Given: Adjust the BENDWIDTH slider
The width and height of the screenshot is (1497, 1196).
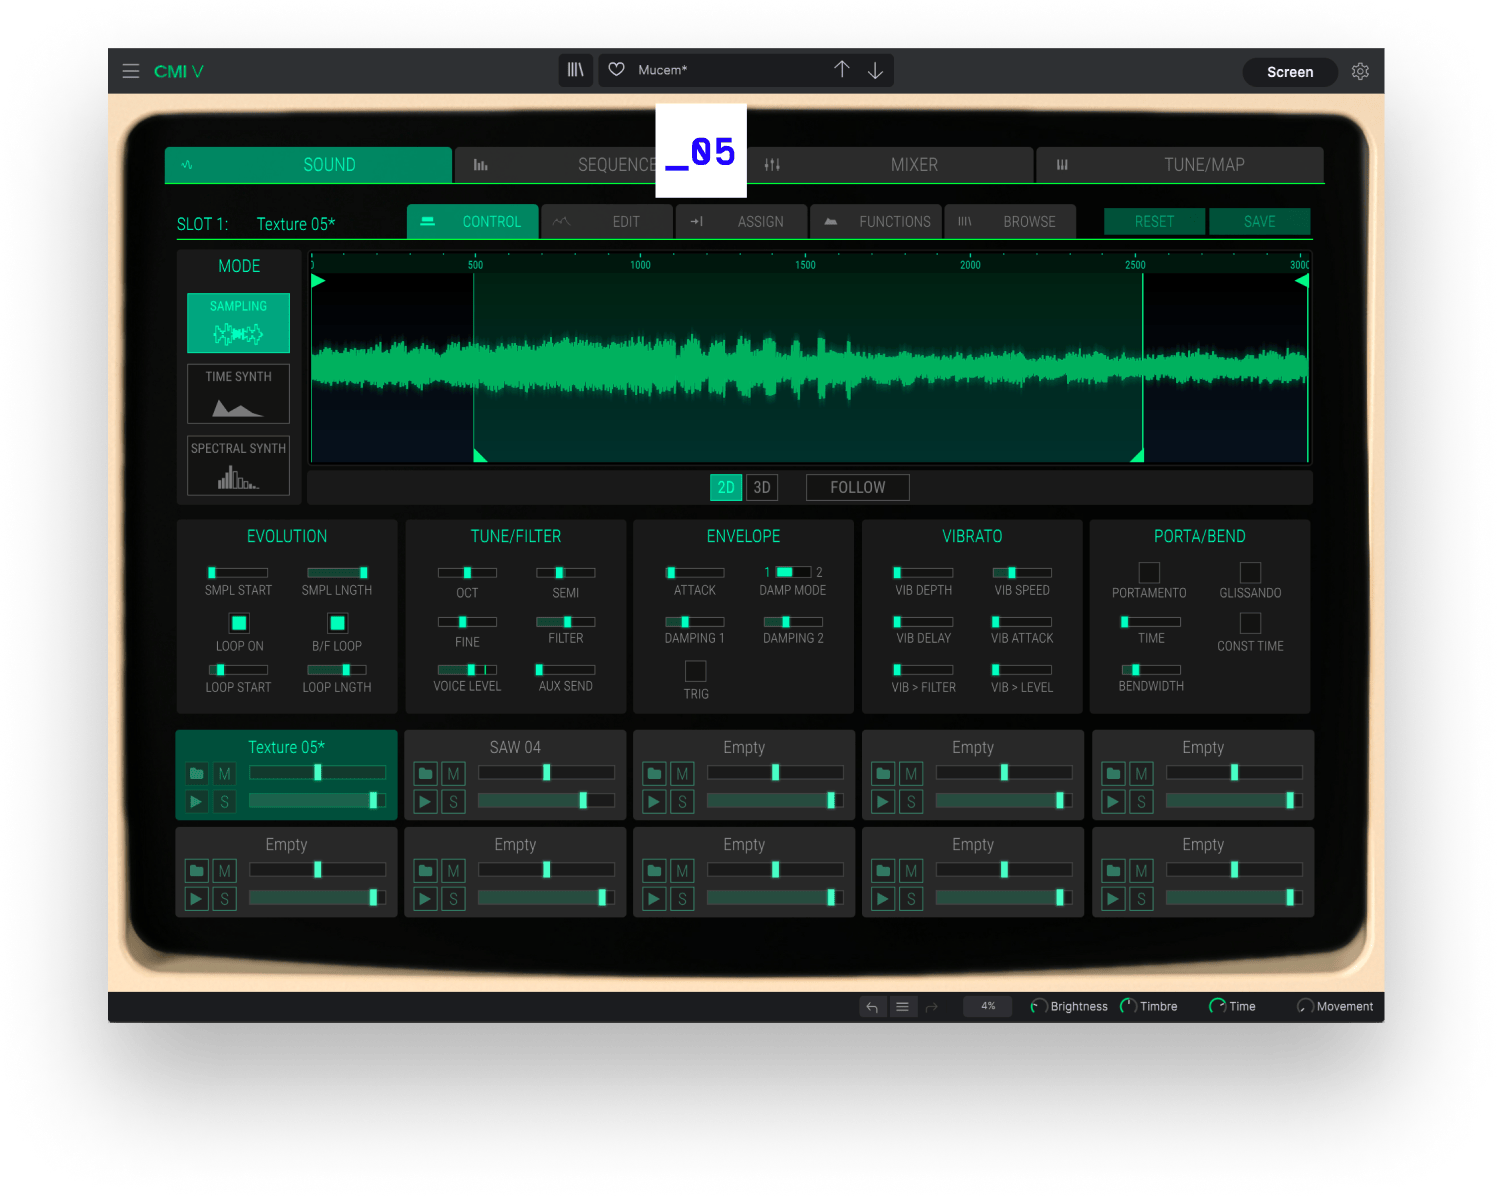Looking at the screenshot, I should pos(1151,670).
